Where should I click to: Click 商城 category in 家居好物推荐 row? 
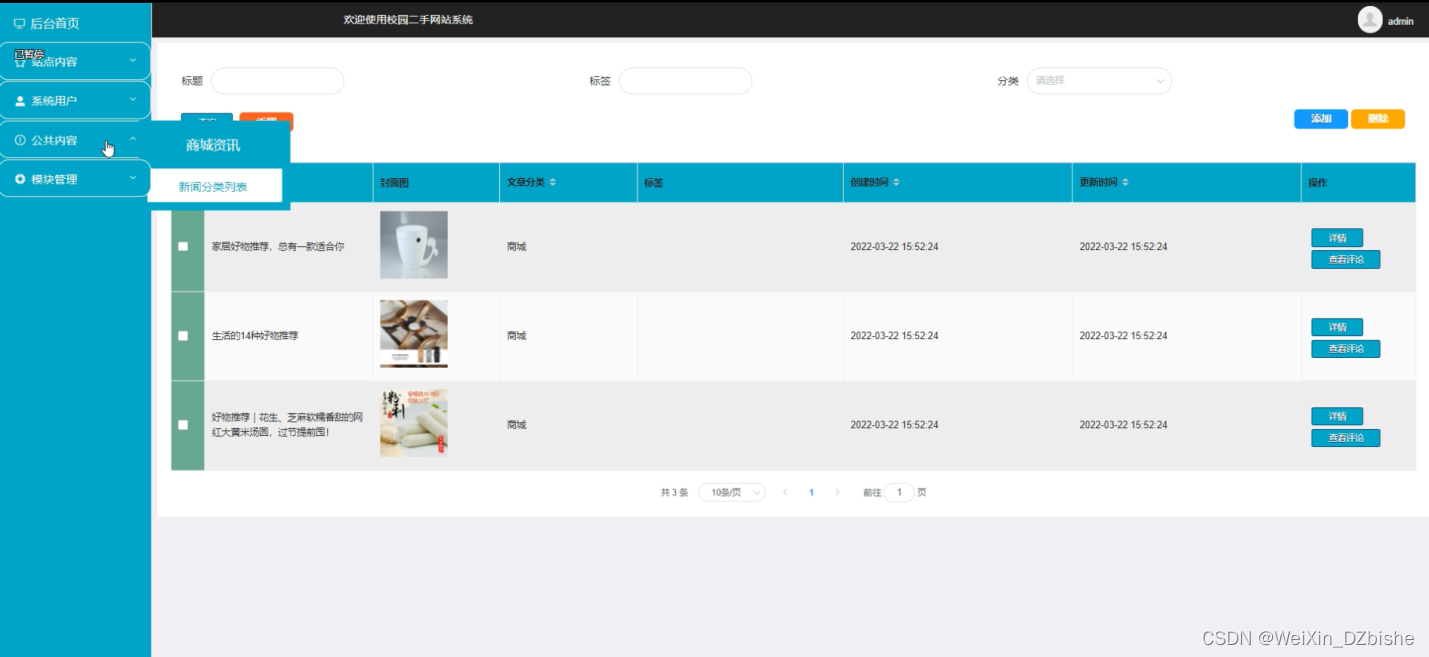tap(516, 246)
